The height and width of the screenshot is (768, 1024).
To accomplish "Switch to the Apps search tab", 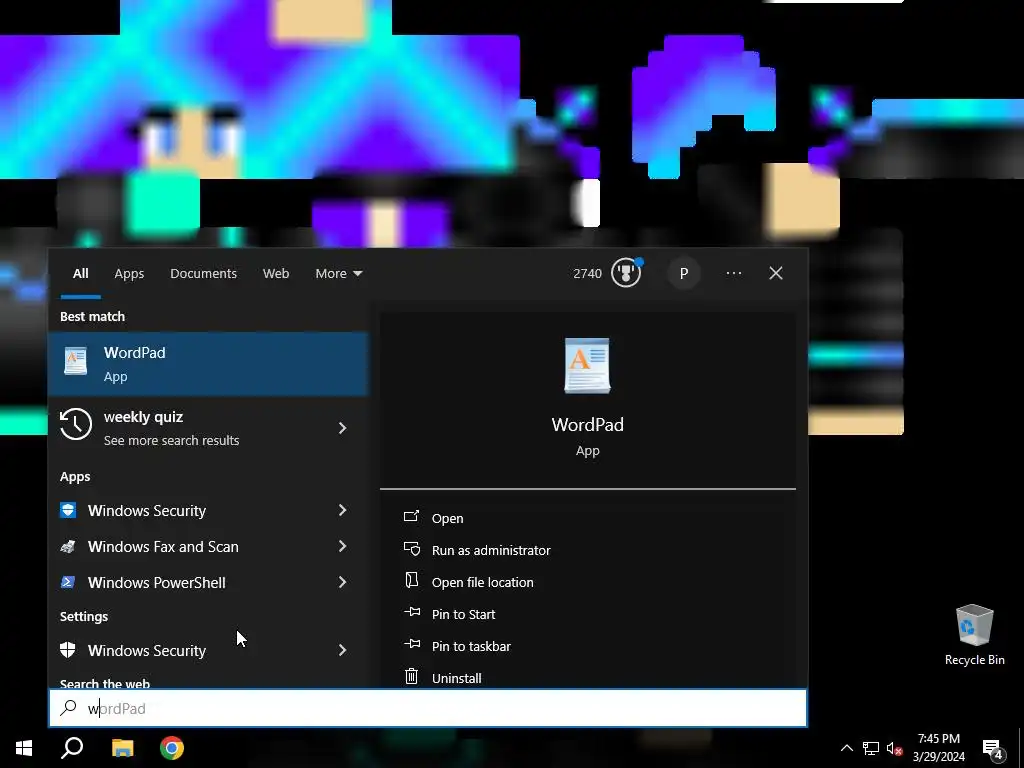I will 129,274.
